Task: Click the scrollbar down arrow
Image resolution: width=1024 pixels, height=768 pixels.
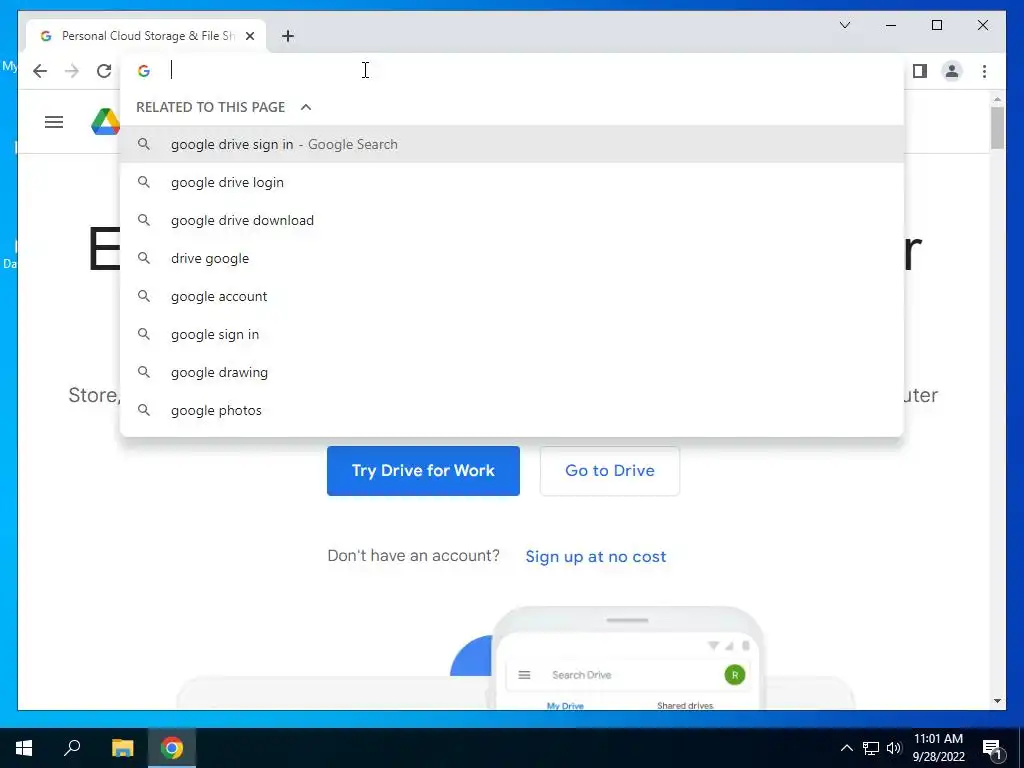Action: [x=997, y=701]
